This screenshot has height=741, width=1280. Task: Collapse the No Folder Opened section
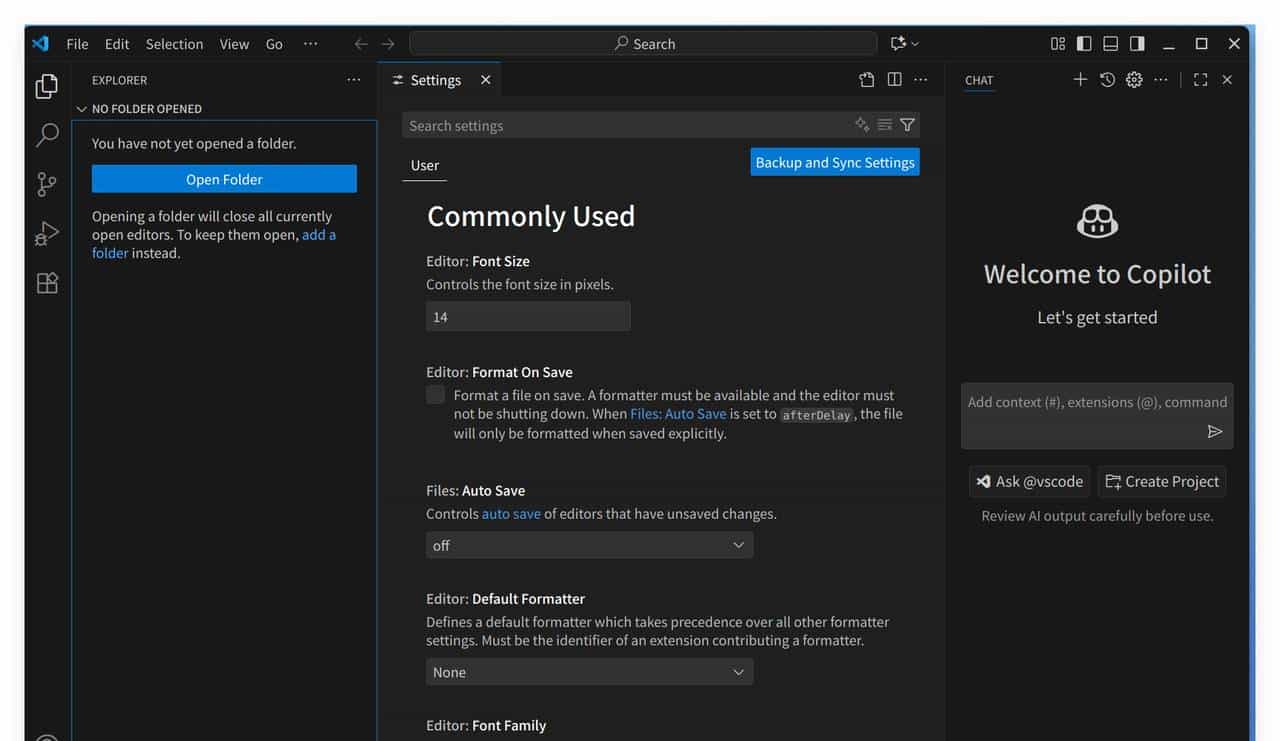[x=146, y=109]
